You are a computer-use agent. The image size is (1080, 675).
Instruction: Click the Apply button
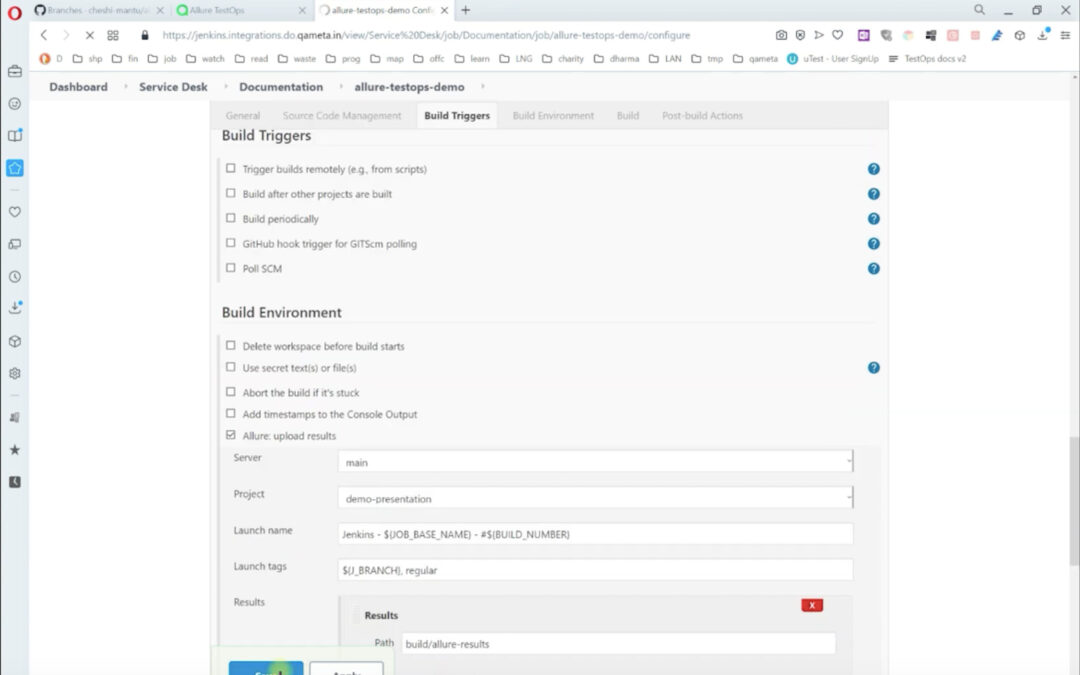tap(346, 670)
